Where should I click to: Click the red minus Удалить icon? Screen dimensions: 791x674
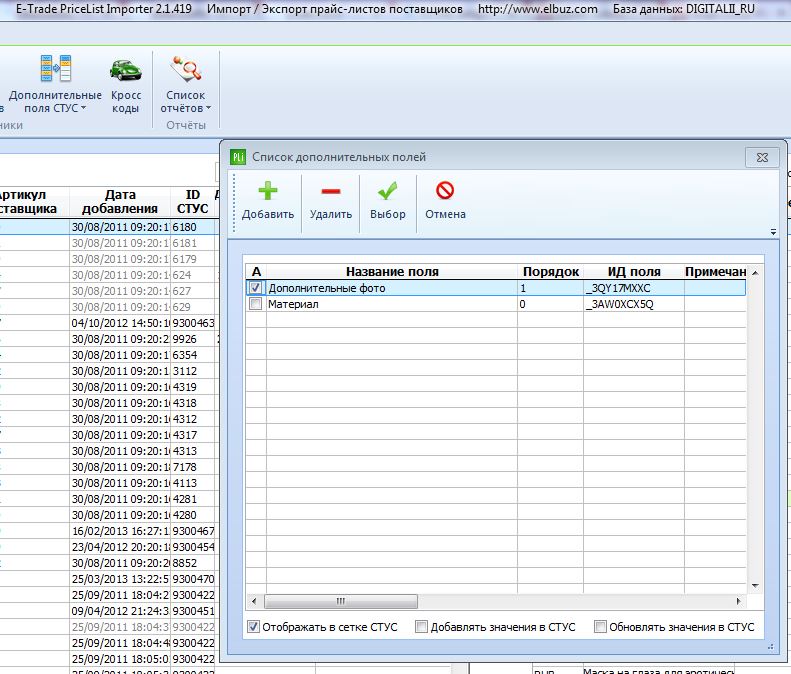331,191
